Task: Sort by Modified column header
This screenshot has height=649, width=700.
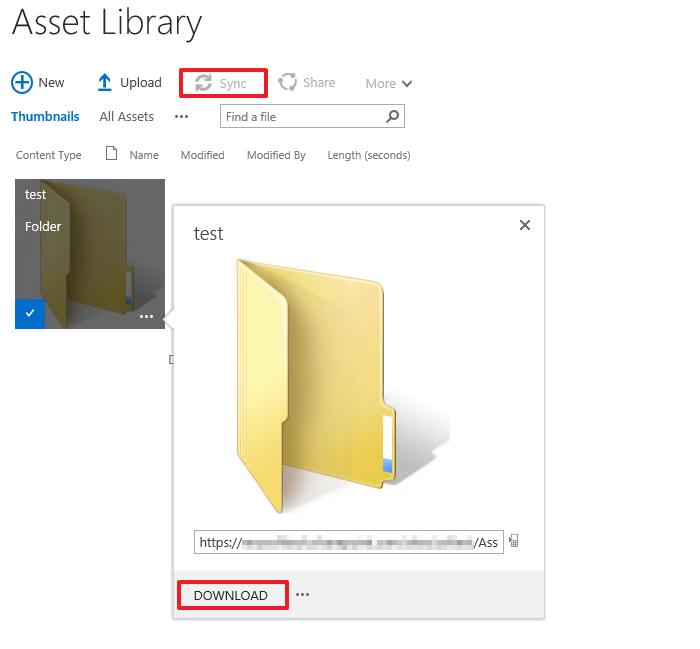Action: click(x=202, y=155)
